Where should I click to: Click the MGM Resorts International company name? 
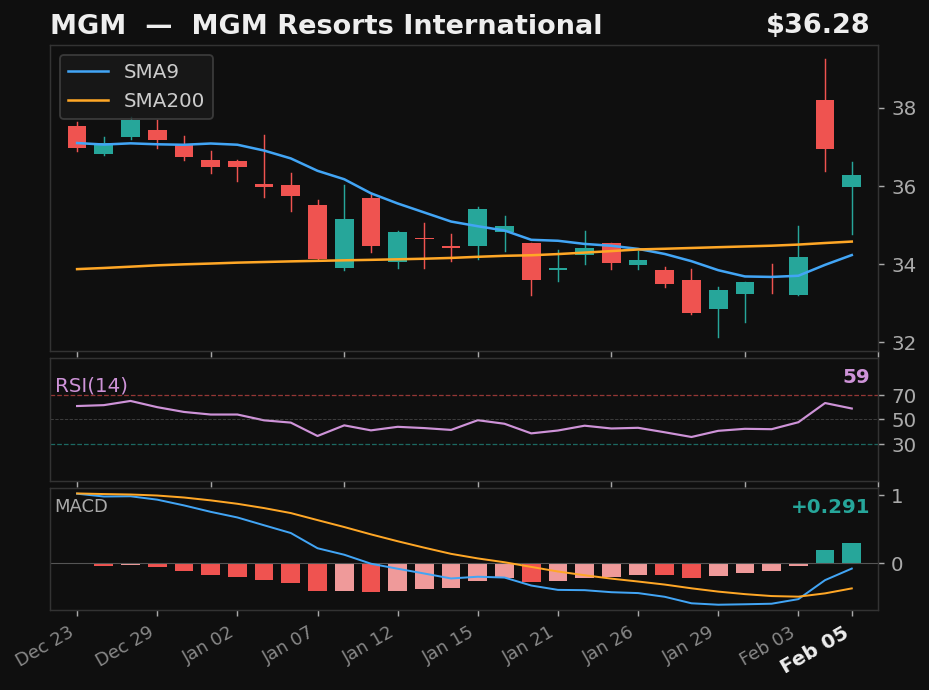tap(397, 25)
